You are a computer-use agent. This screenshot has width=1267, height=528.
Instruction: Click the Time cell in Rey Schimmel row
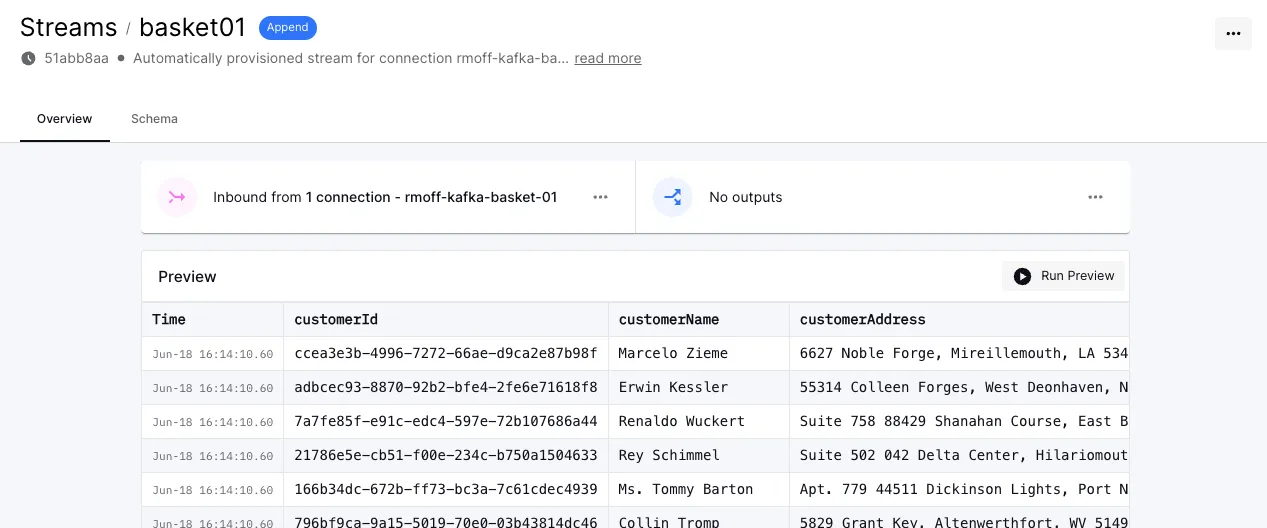(x=213, y=455)
